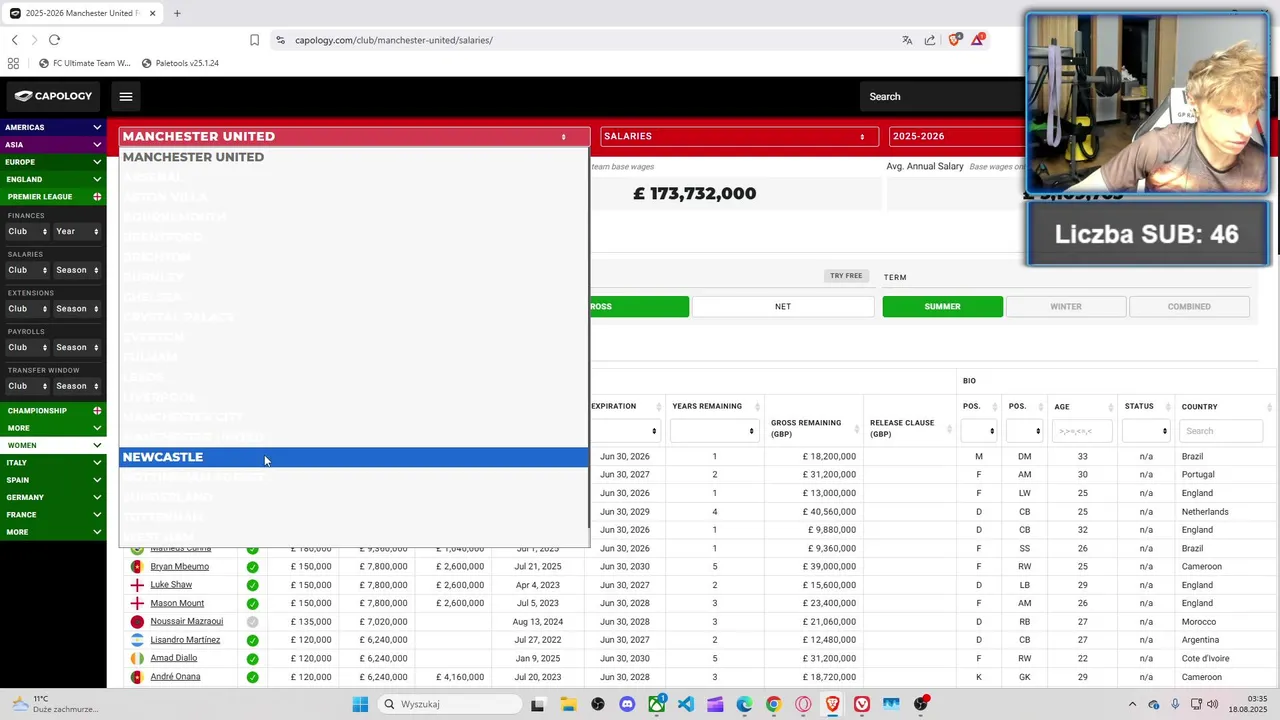
Task: Expand the GERMANY section
Action: (x=53, y=497)
